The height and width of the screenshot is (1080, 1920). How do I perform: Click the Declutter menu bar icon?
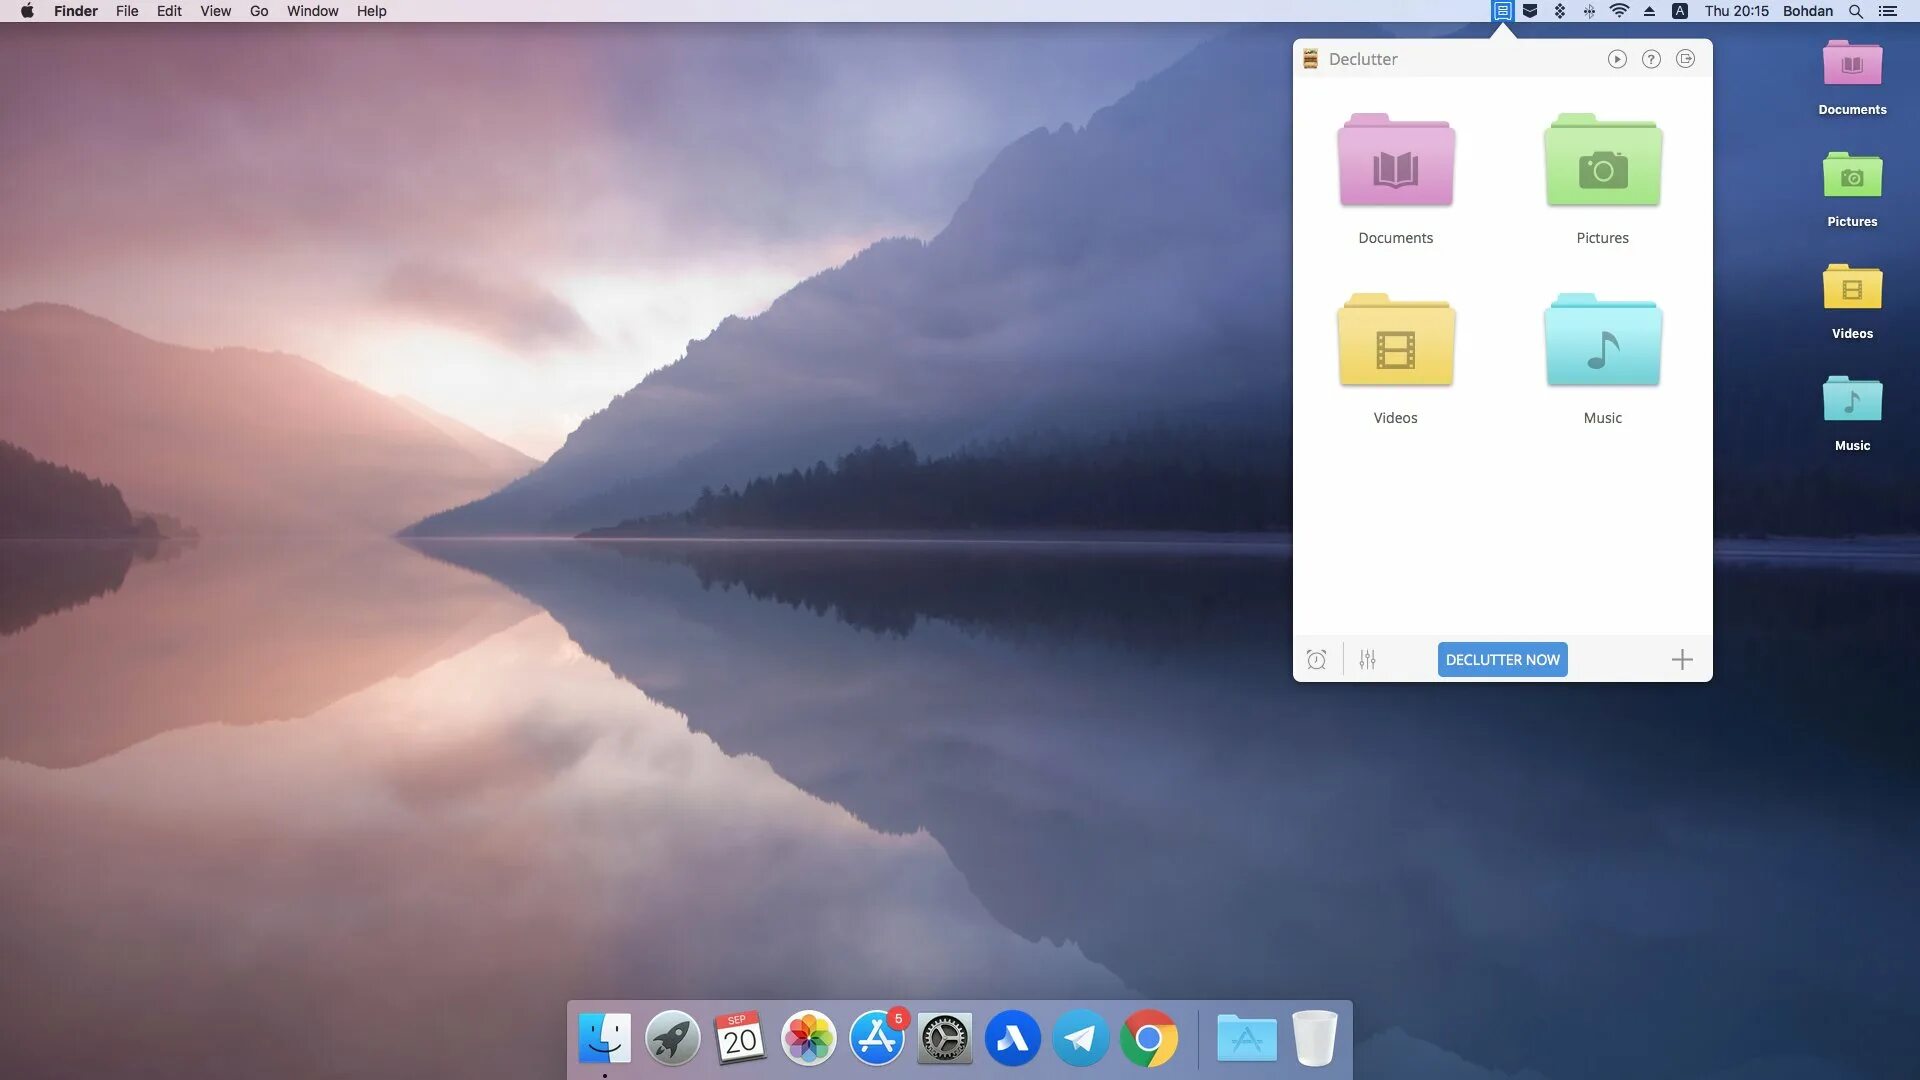(1502, 11)
